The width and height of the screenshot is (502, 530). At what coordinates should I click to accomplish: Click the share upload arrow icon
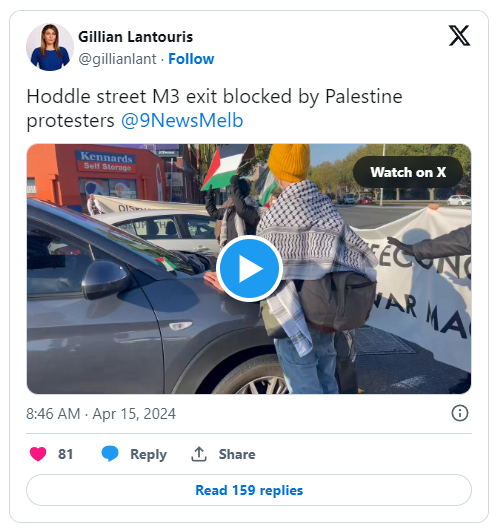199,454
